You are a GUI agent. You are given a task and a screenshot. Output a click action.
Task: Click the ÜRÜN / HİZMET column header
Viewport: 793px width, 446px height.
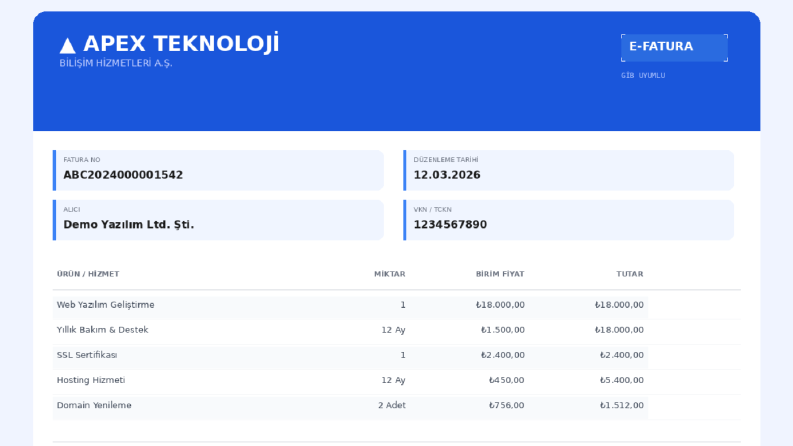pyautogui.click(x=88, y=274)
